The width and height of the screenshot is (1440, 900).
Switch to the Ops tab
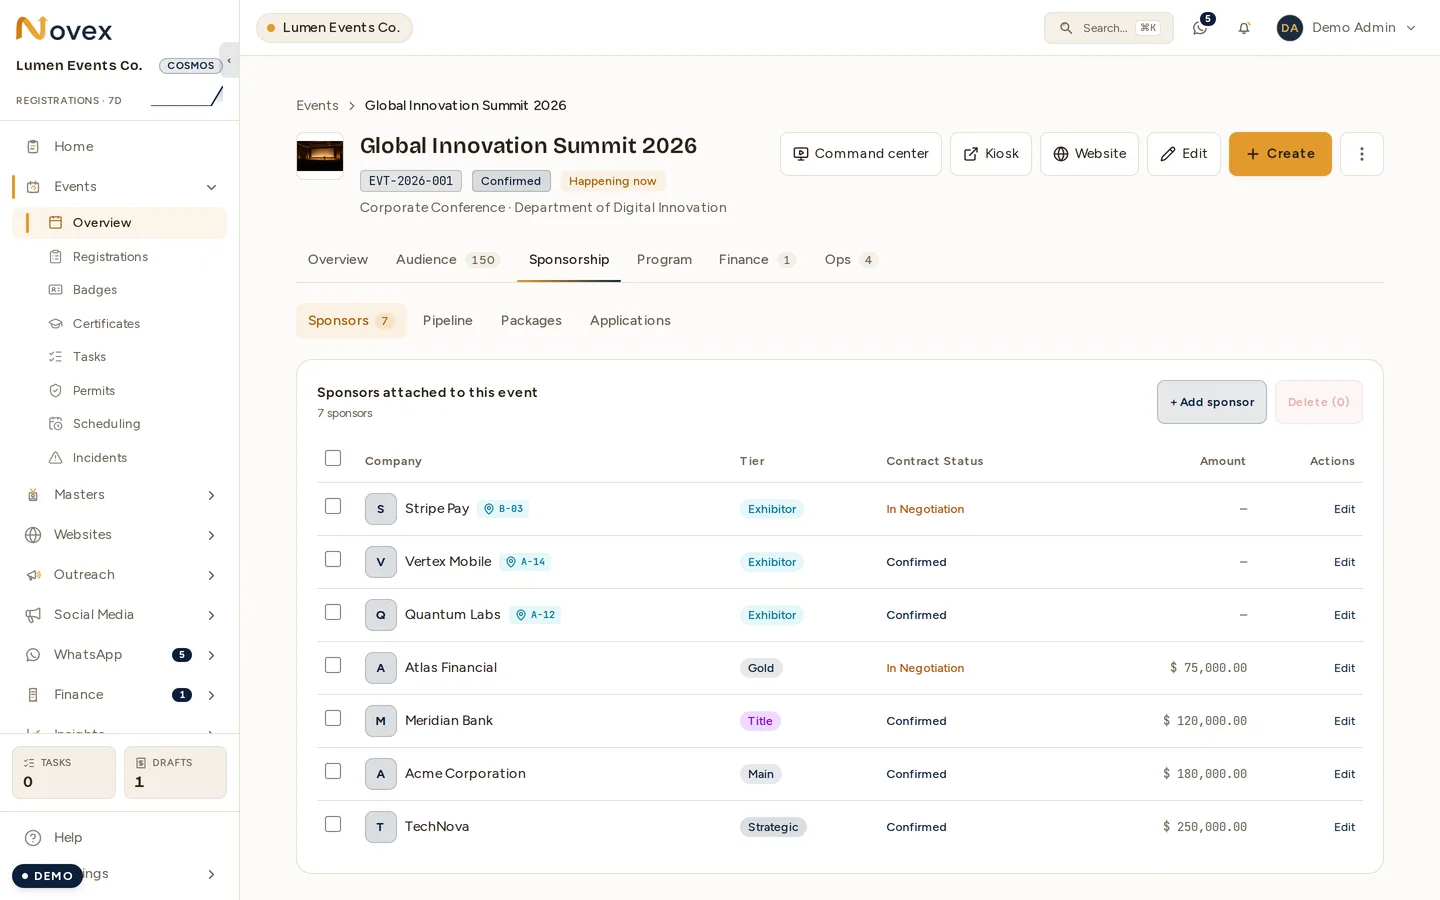point(851,260)
